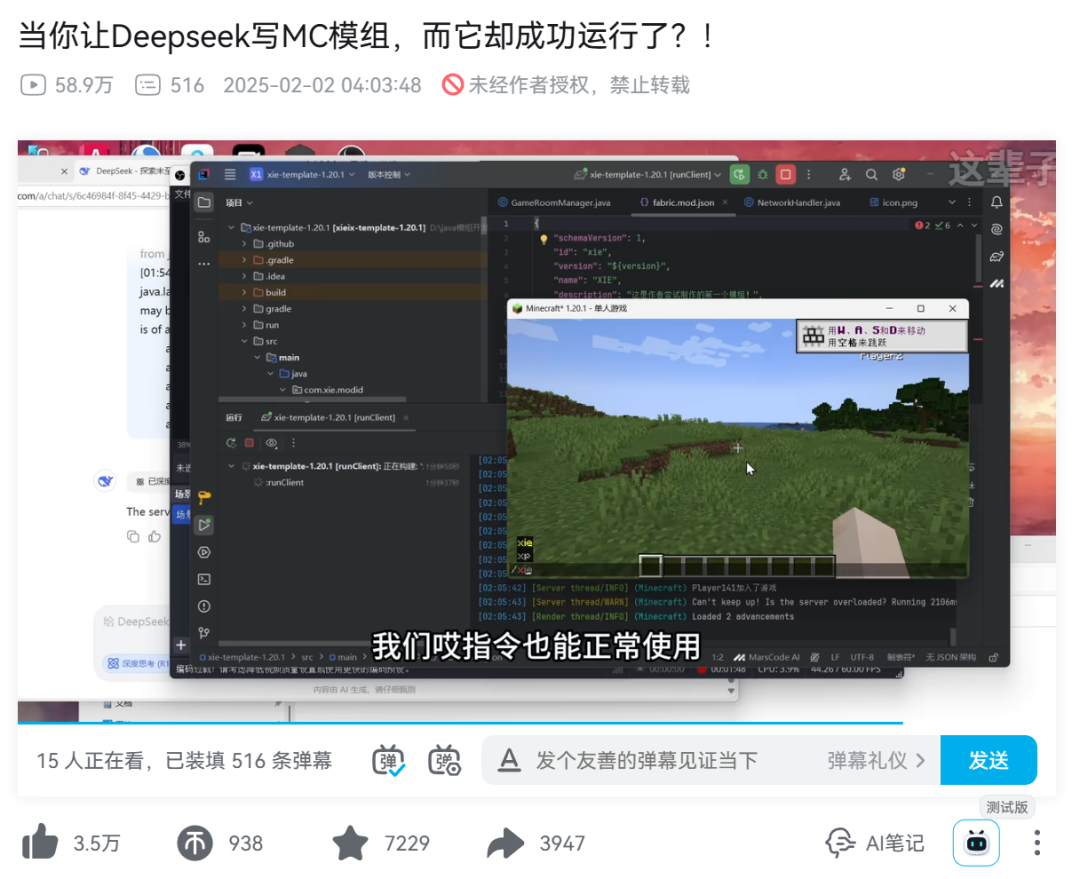
Task: Click MarsCode AI in the status bar
Action: [x=767, y=657]
